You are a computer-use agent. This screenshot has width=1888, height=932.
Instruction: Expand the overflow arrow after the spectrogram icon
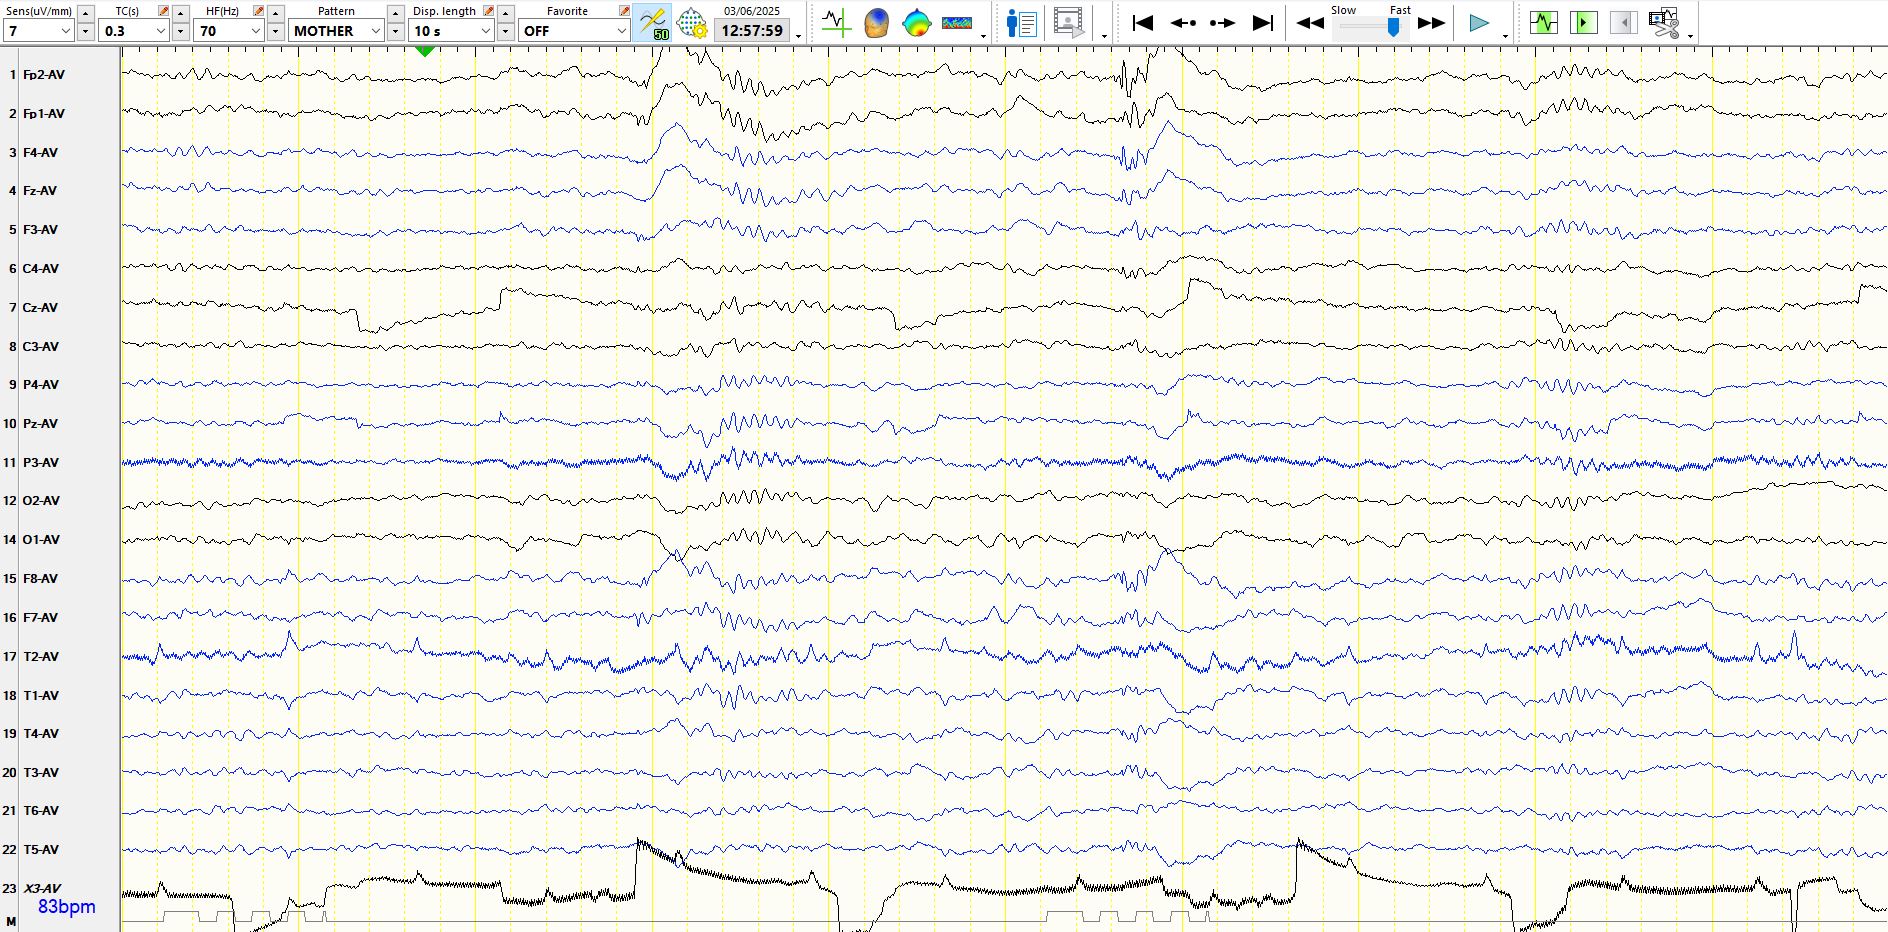point(984,36)
